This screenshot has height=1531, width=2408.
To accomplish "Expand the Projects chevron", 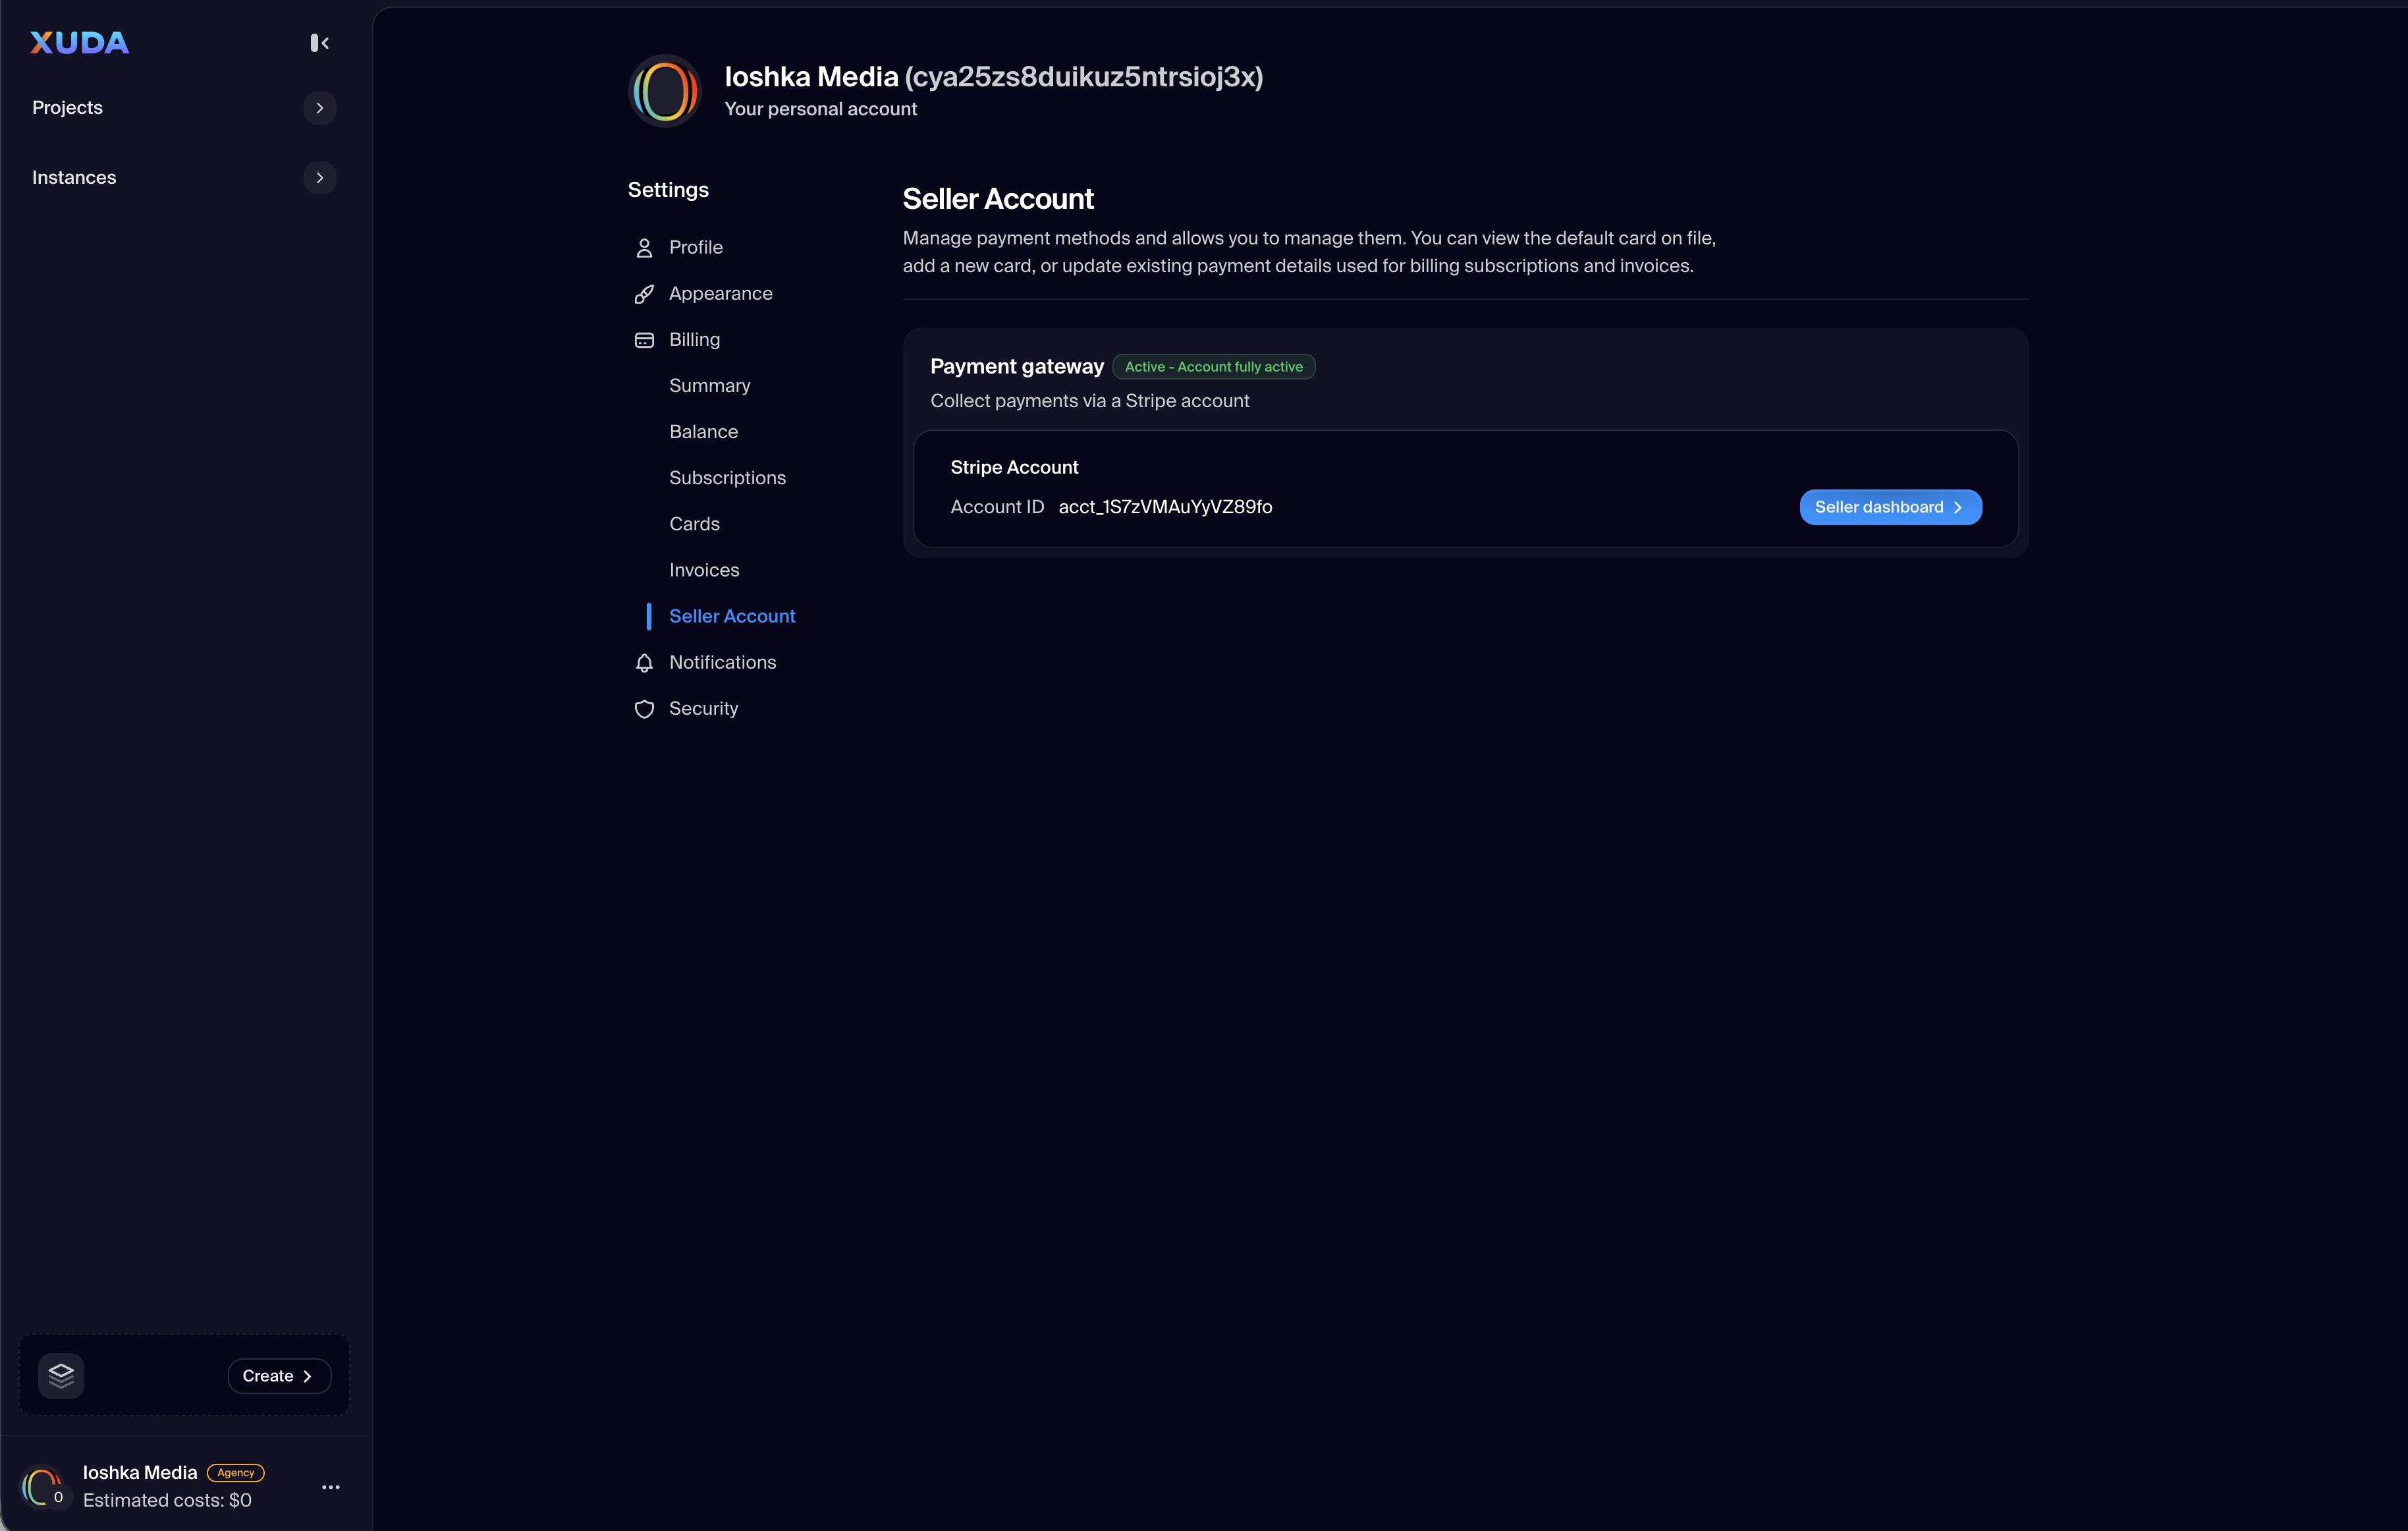I will (319, 108).
